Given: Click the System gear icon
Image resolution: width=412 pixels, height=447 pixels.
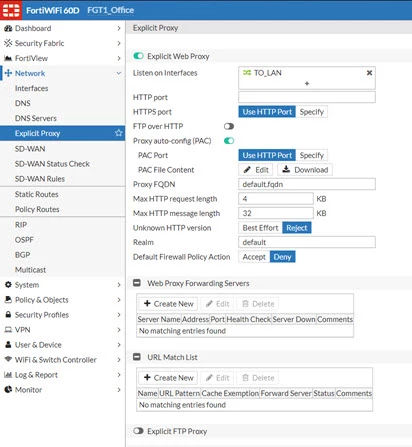Looking at the screenshot, I should 8,285.
